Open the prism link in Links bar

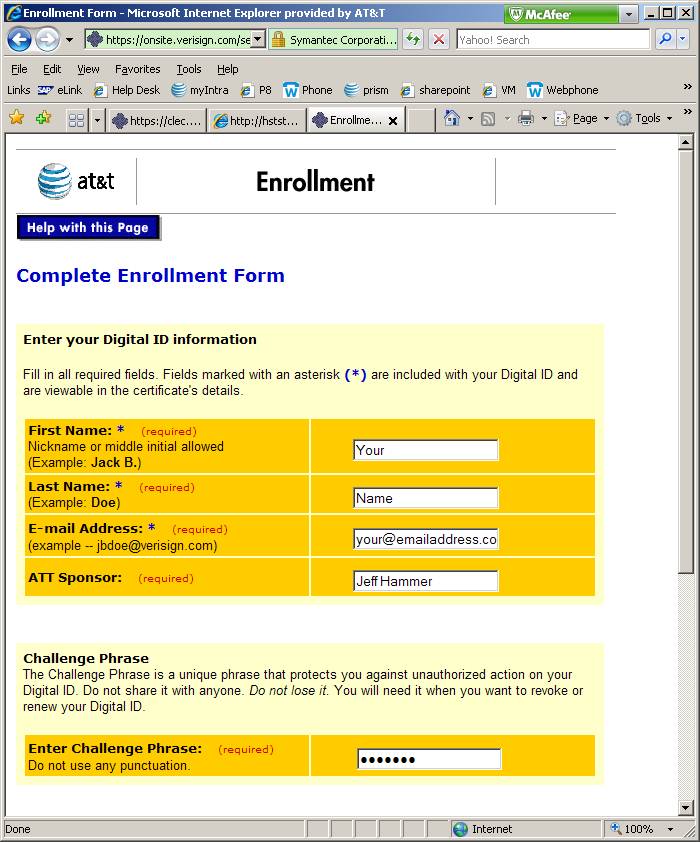tap(366, 90)
